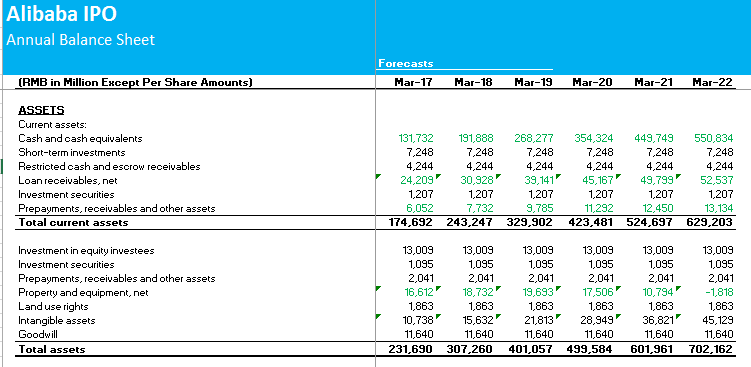Select loan receivables value 30,928

click(x=477, y=181)
